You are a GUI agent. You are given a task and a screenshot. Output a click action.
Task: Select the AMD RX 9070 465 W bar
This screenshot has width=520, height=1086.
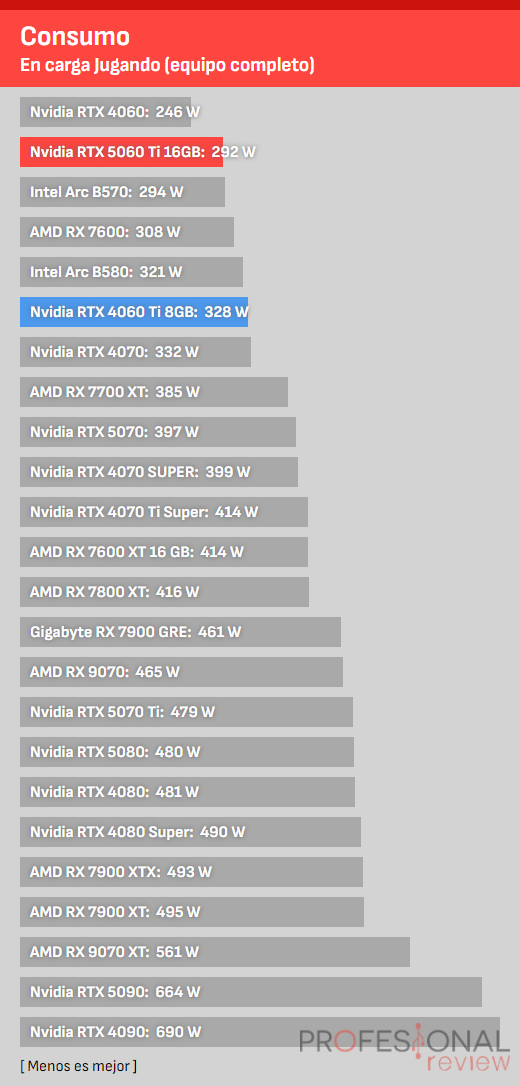click(181, 673)
